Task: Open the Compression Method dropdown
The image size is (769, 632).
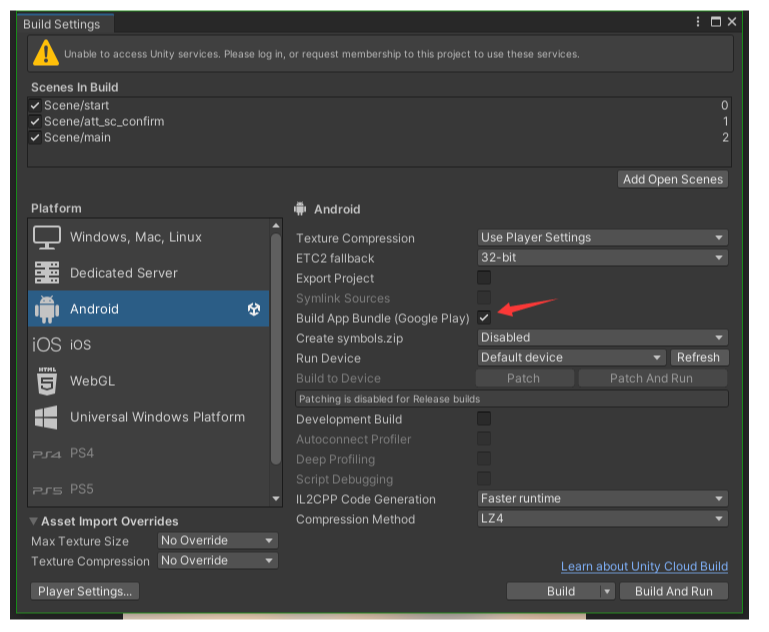Action: click(603, 519)
